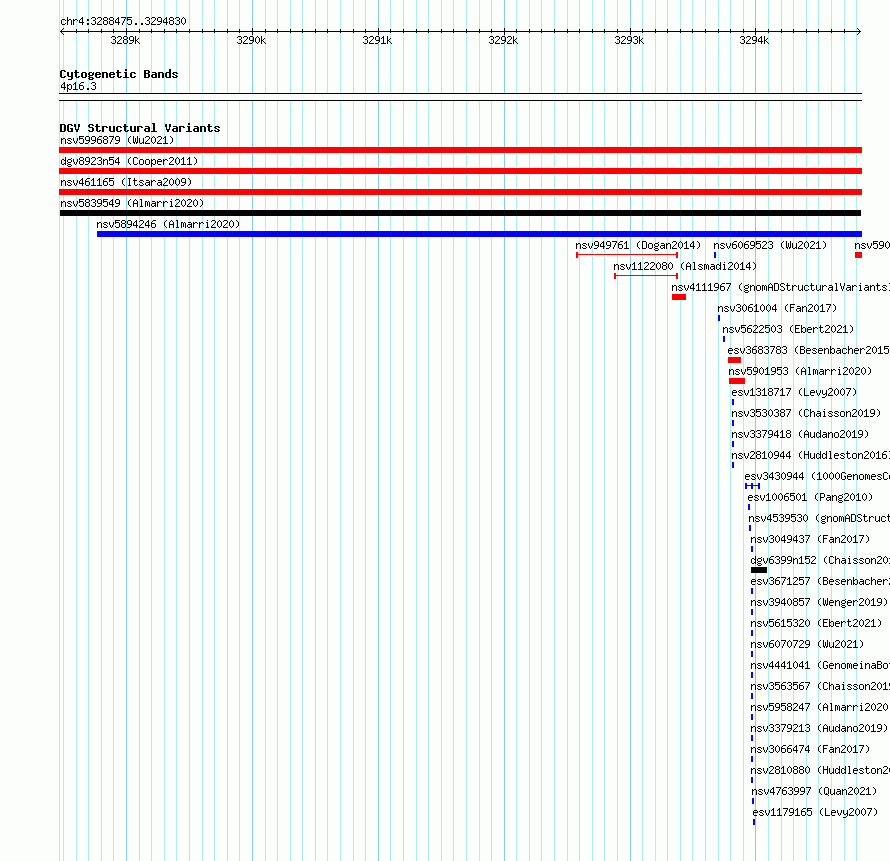Viewport: 890px width, 861px height.
Task: Open label nsv3066474 (Fan2017)
Action: tap(810, 749)
